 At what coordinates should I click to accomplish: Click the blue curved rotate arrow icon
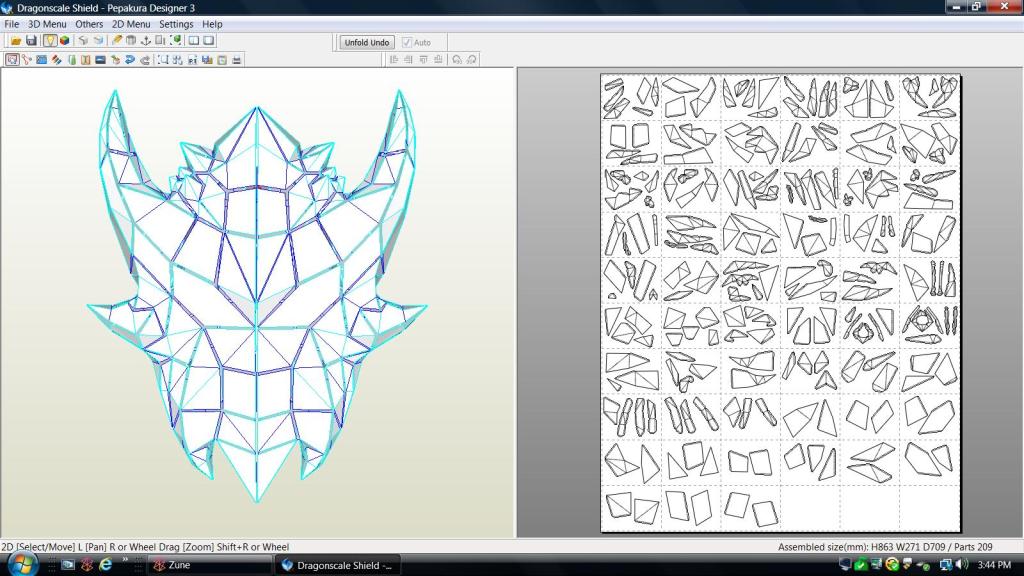coord(130,59)
